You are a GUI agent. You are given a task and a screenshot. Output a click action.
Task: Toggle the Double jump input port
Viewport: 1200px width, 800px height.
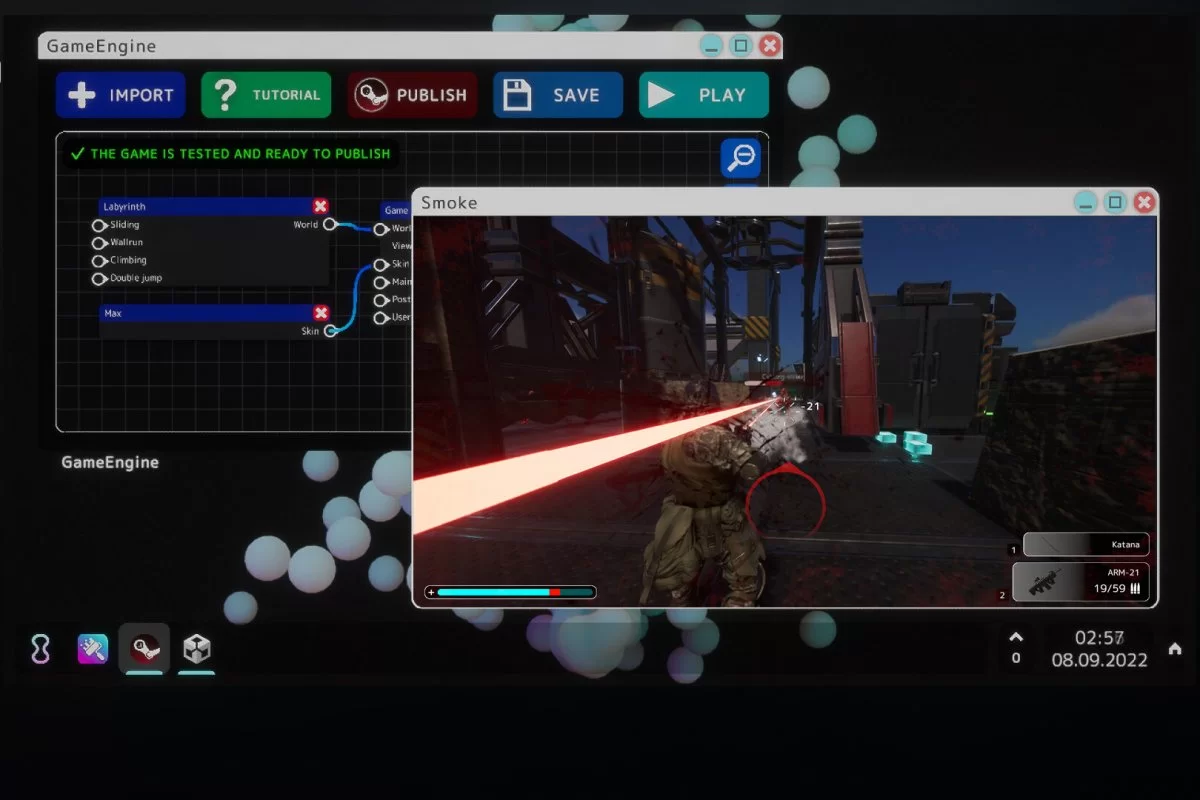point(99,279)
